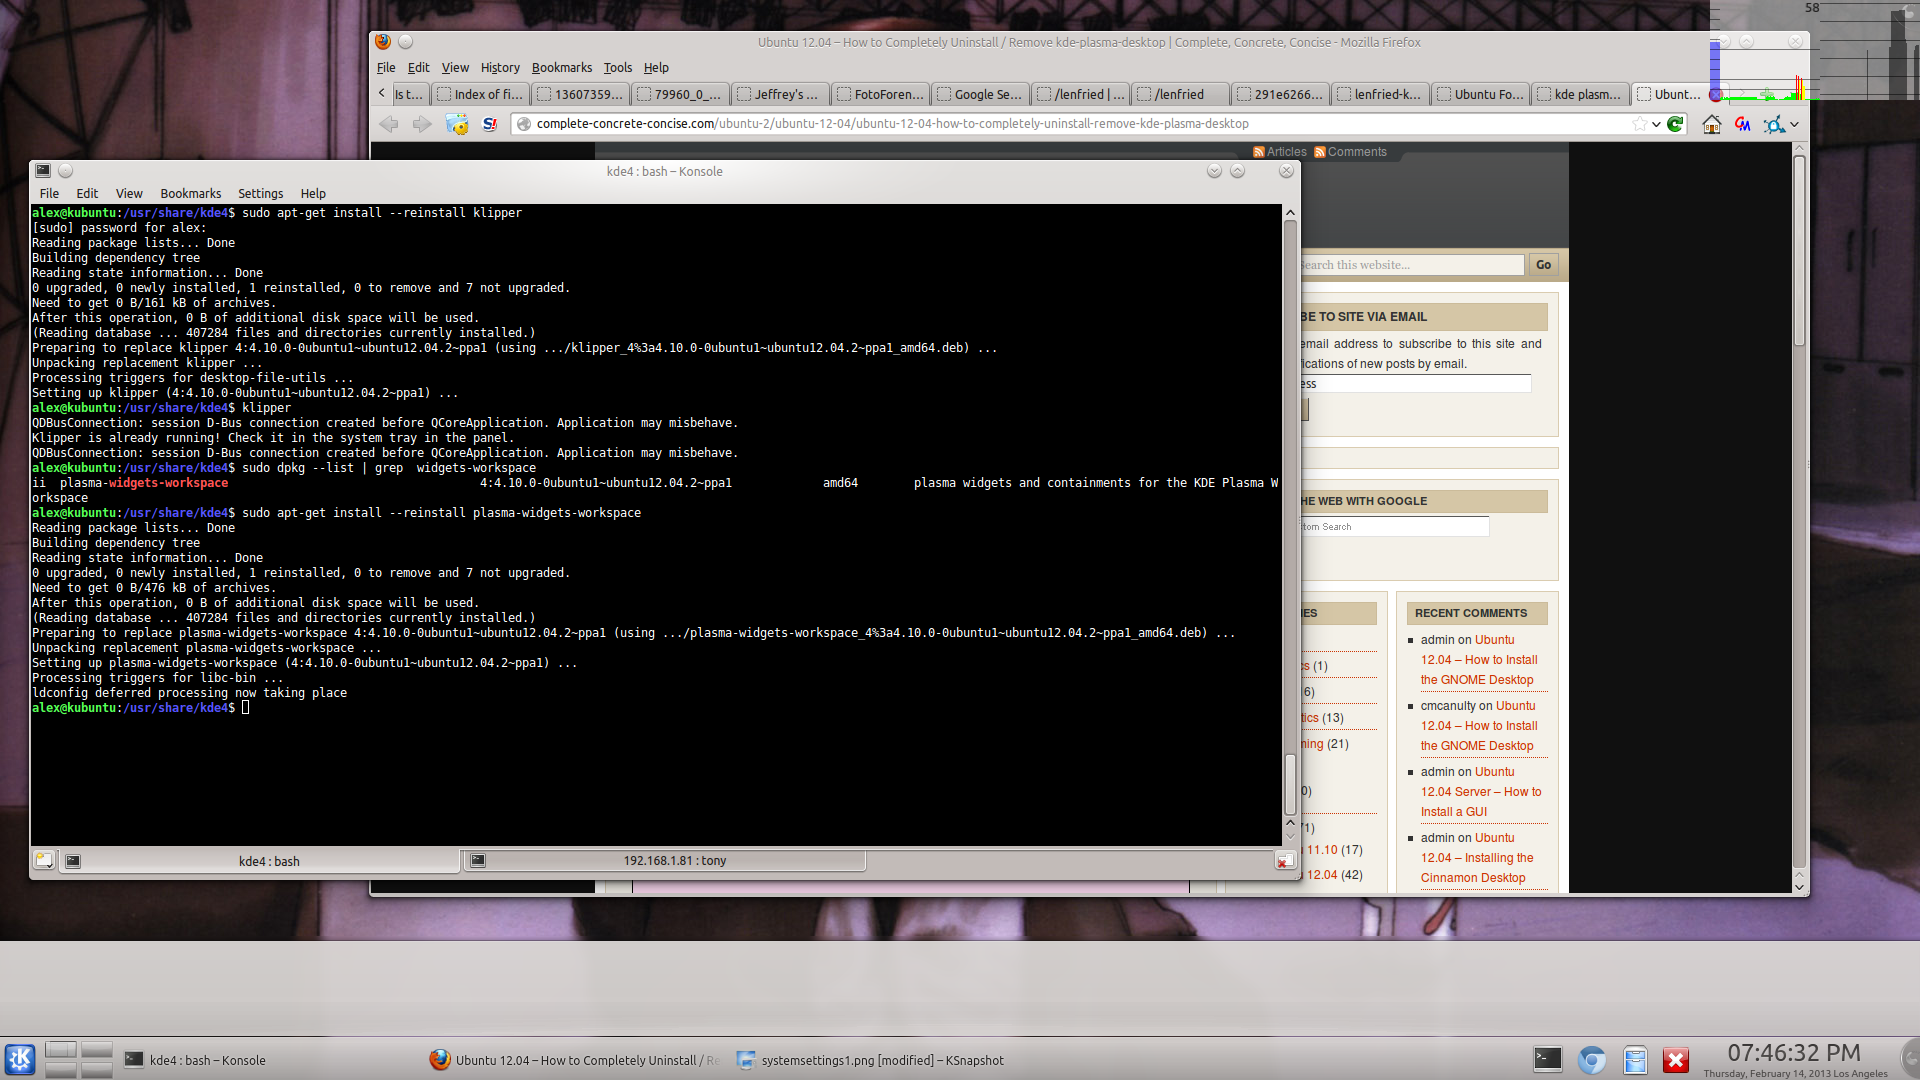
Task: Switch to the Google Se... Firefox tab
Action: pyautogui.click(x=979, y=94)
